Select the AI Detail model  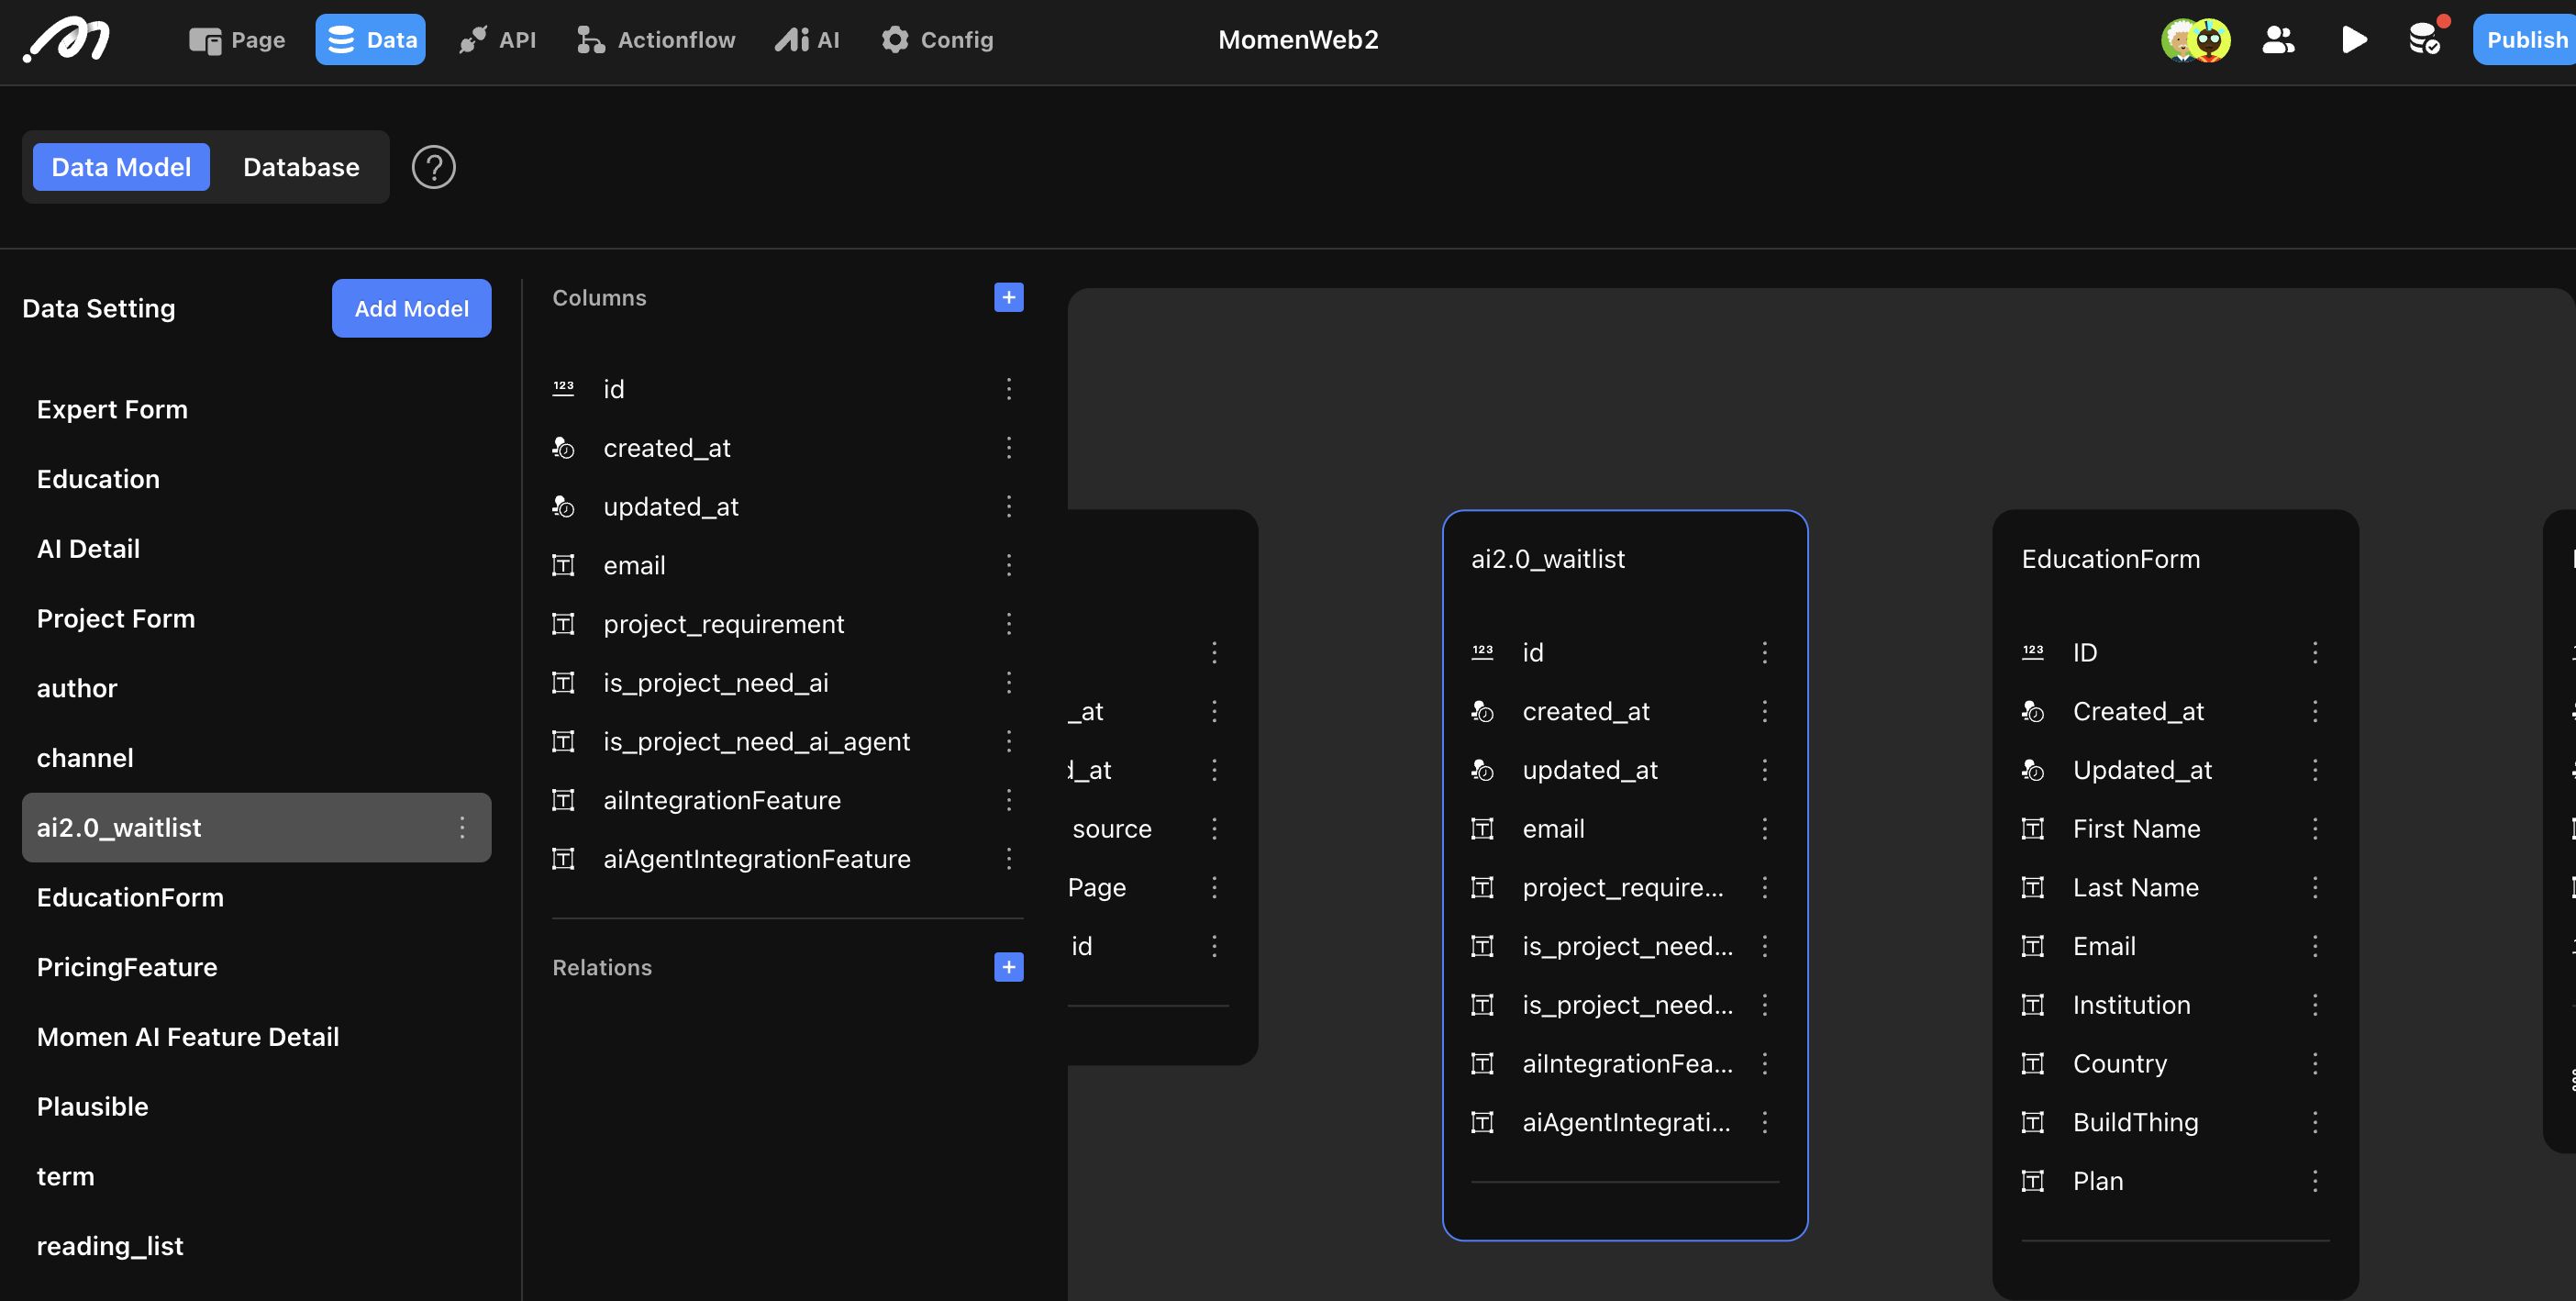point(256,549)
